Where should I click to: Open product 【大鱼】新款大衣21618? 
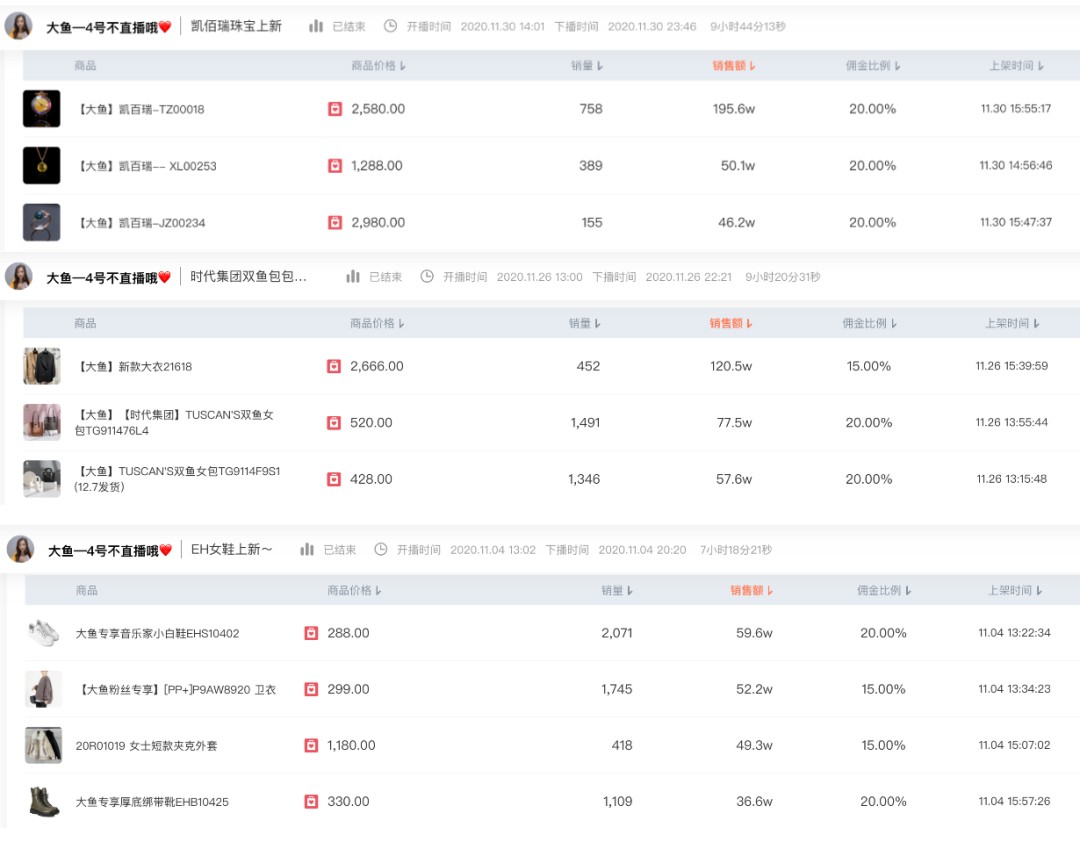[134, 367]
